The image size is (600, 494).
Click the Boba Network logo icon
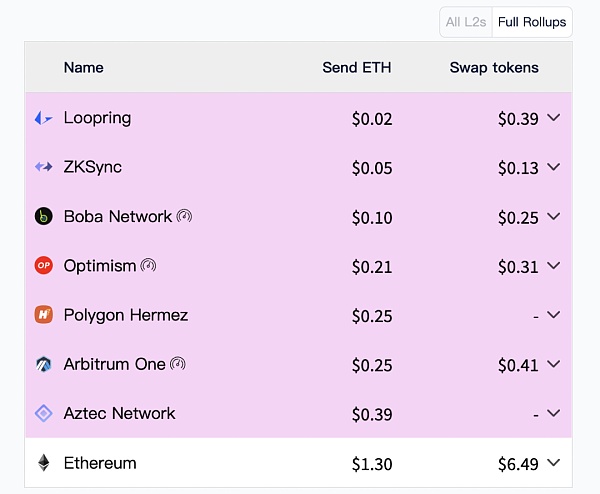tap(43, 216)
